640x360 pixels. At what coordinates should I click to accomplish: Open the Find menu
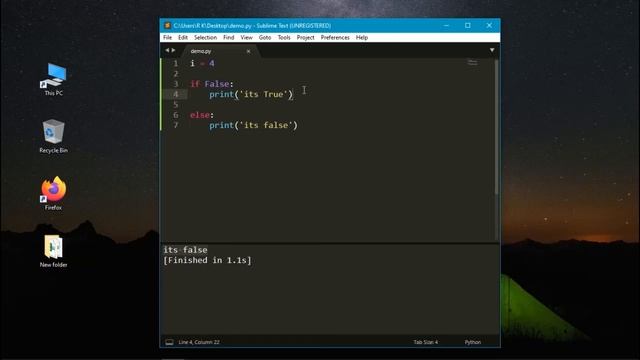point(229,38)
